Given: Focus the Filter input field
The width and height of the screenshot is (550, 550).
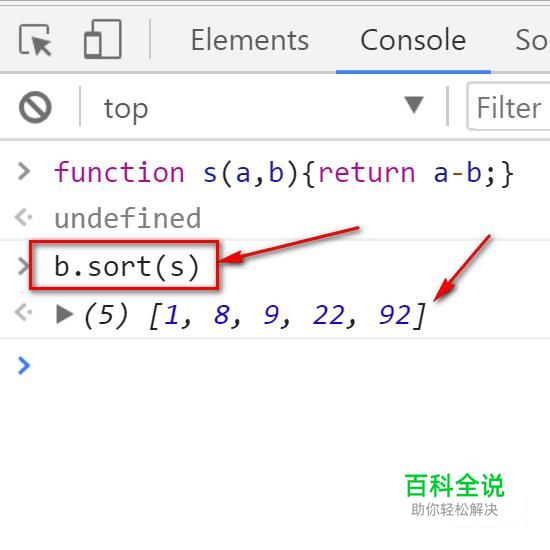Looking at the screenshot, I should tap(509, 107).
